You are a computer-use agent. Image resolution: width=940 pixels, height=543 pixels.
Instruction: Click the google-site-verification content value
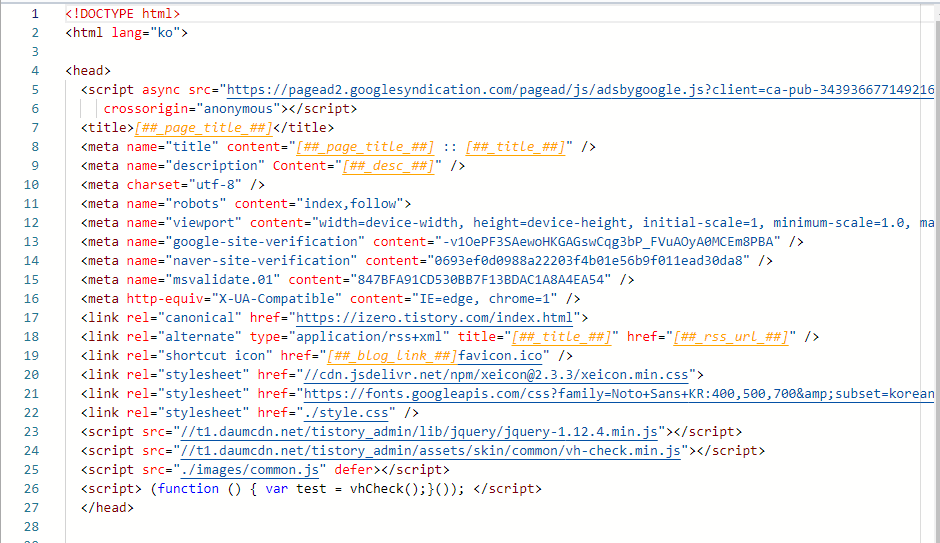[x=608, y=242]
